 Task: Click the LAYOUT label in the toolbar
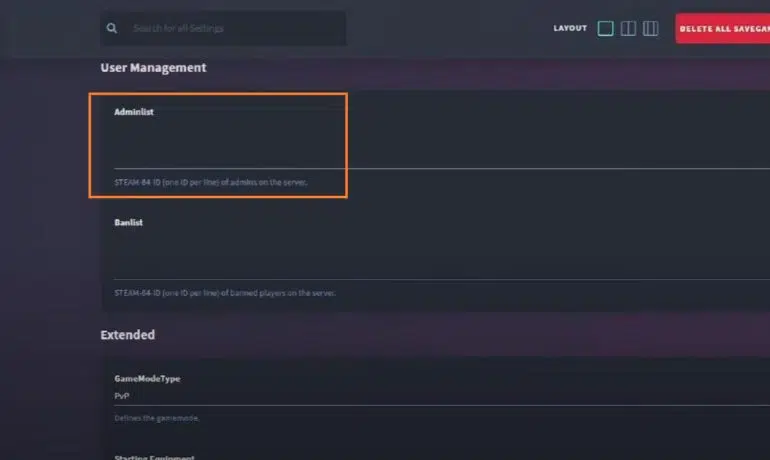570,28
